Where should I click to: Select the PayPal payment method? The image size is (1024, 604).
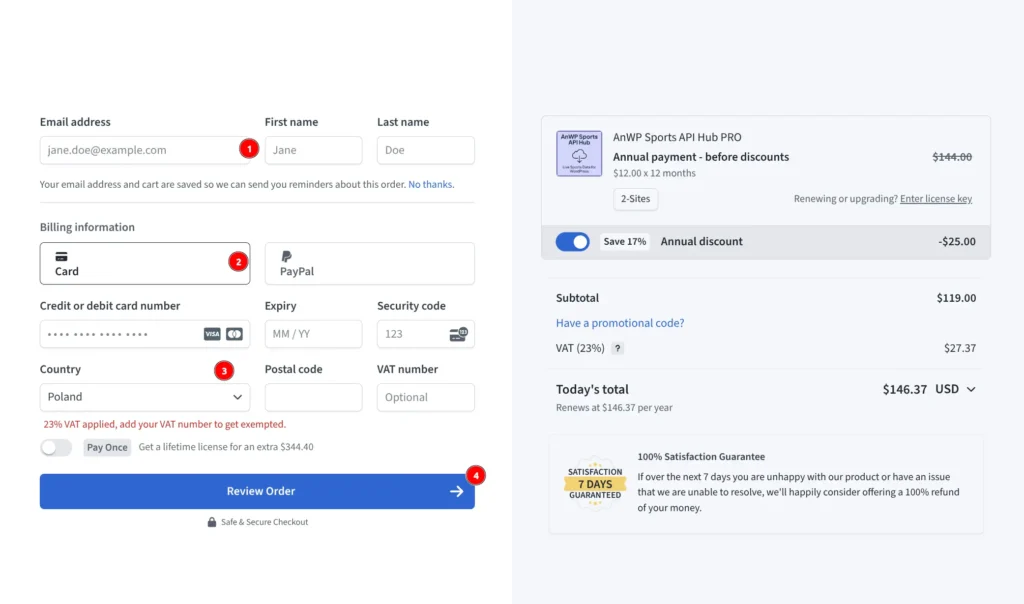point(370,264)
